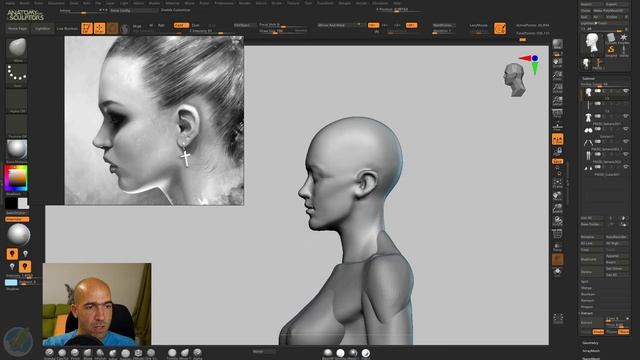Image resolution: width=640 pixels, height=360 pixels.
Task: Open the stroke type (dots) selector
Action: (17, 73)
